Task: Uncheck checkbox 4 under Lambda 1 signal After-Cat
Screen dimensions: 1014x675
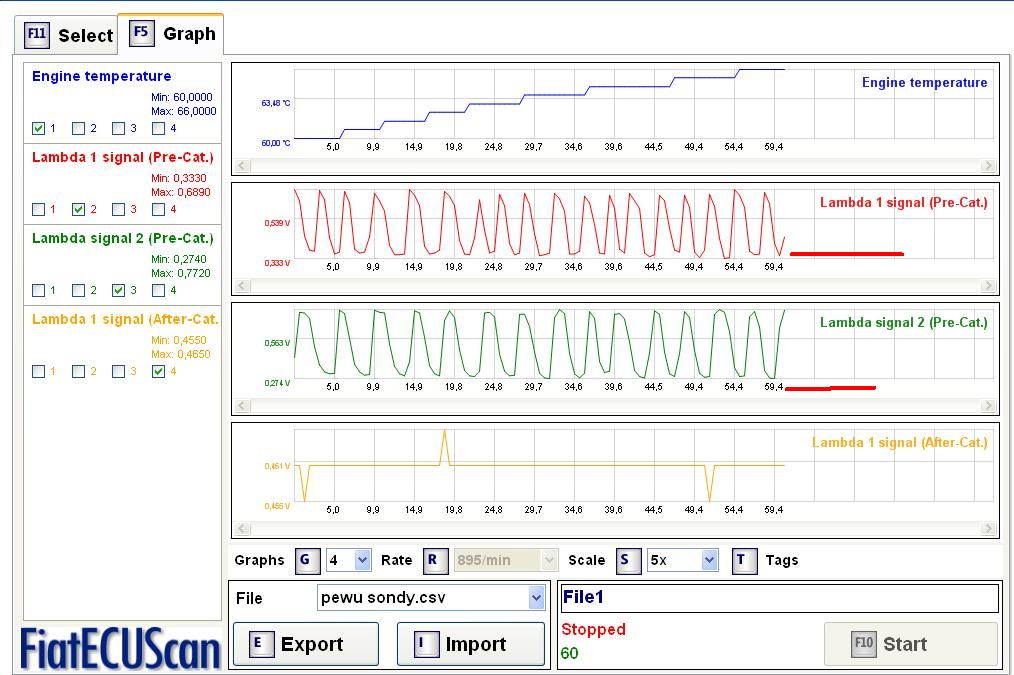Action: point(158,371)
